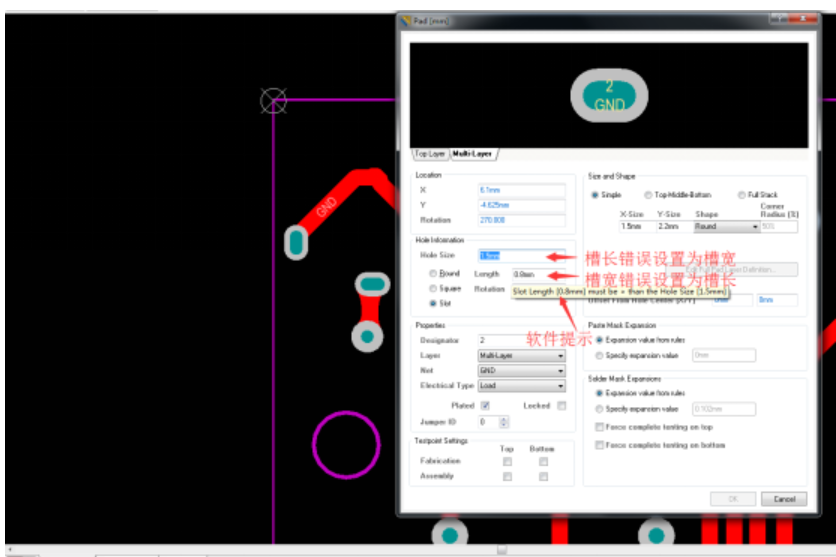This screenshot has height=557, width=836.
Task: Click the origin crosshair marker on the PCB
Action: (274, 100)
